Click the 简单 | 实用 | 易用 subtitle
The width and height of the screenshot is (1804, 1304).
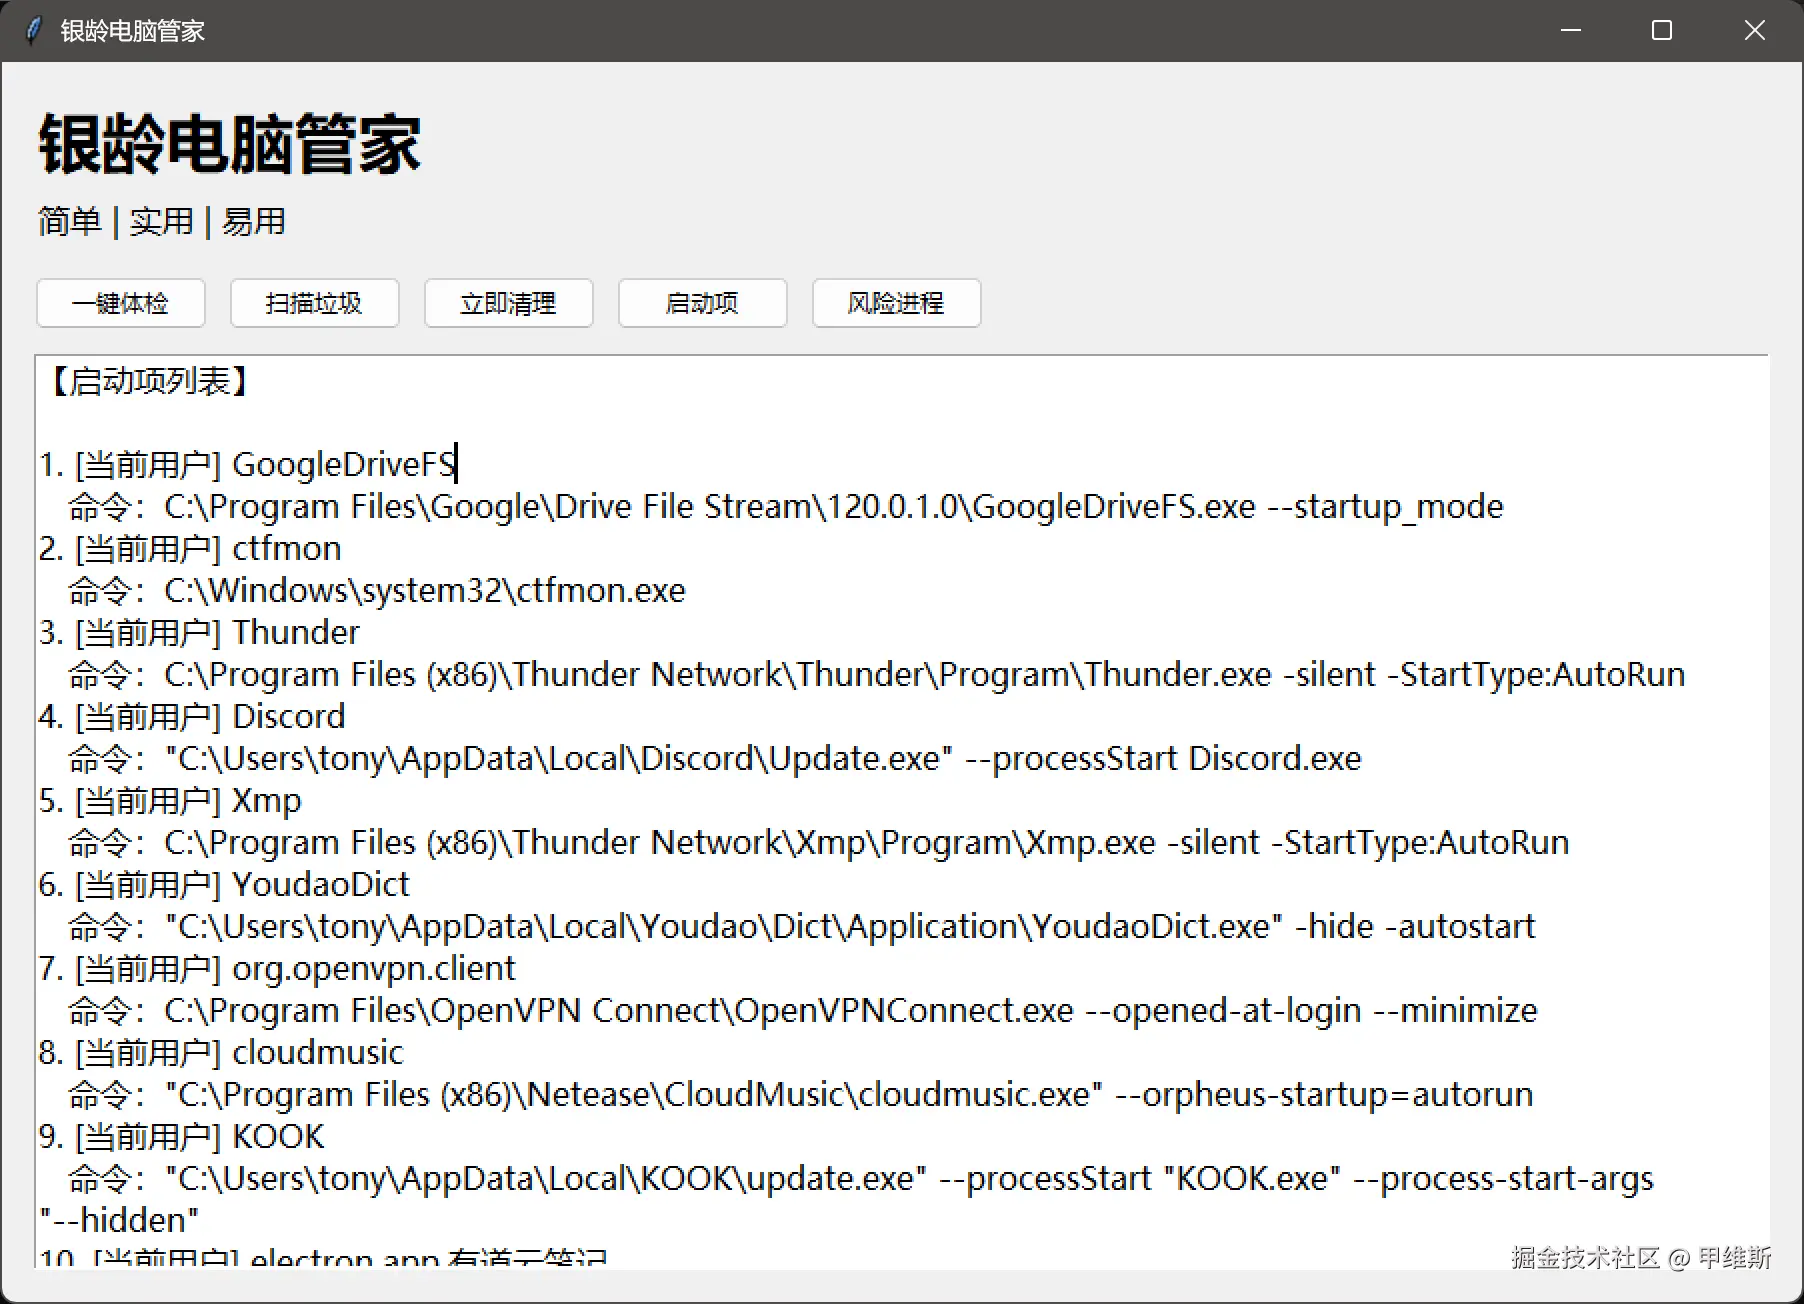162,221
